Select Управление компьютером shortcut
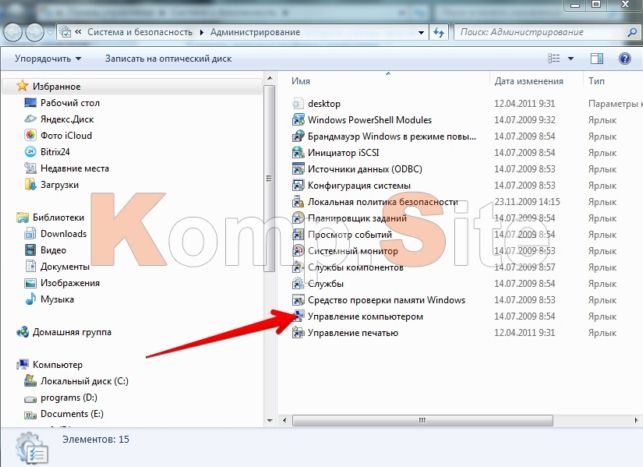The image size is (643, 467). [x=365, y=317]
